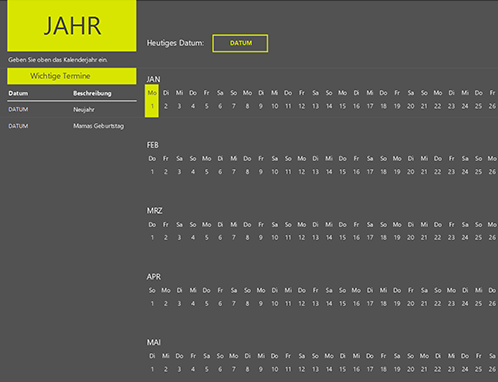Click the APR month label

(x=154, y=277)
